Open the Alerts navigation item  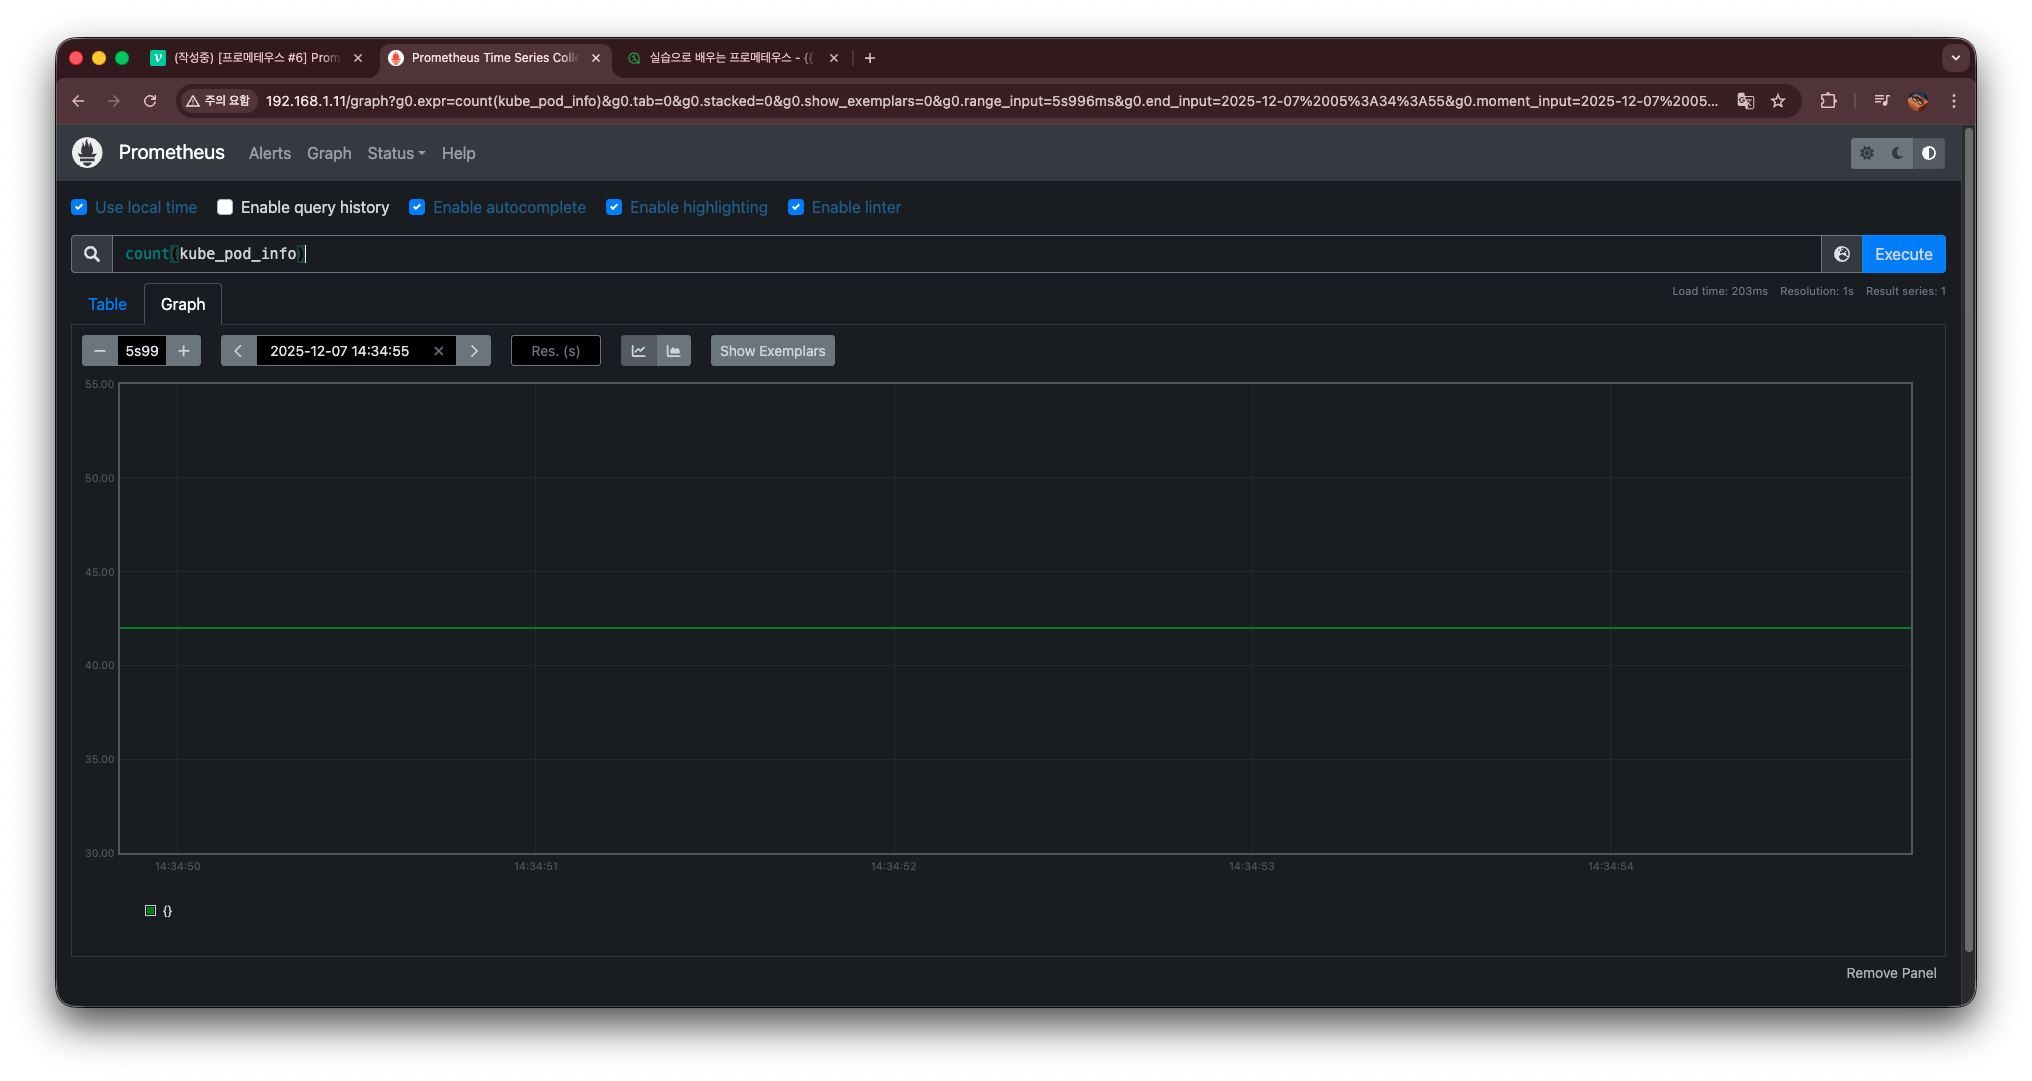click(269, 153)
